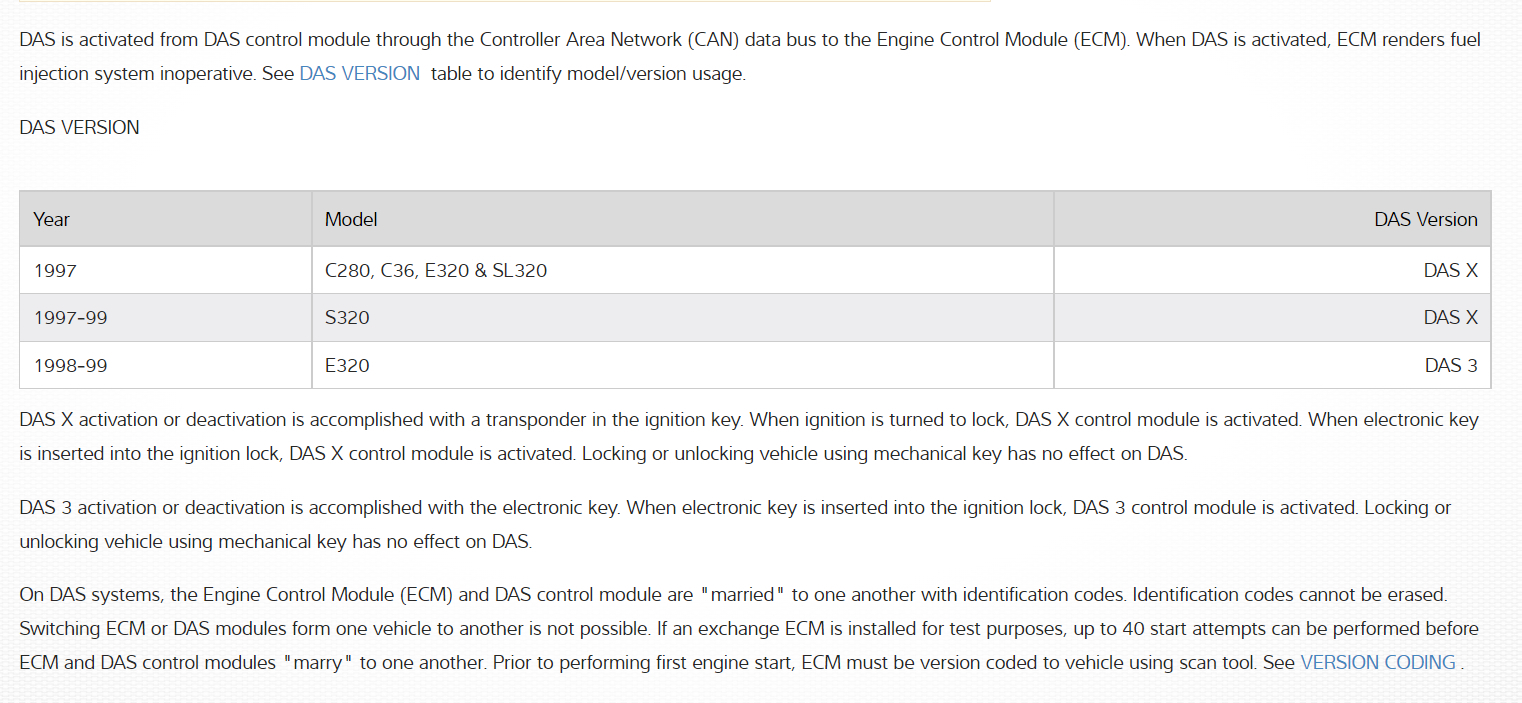Viewport: 1522px width, 703px height.
Task: Click the "DAS X" cell in the S320 row
Action: pos(1450,318)
